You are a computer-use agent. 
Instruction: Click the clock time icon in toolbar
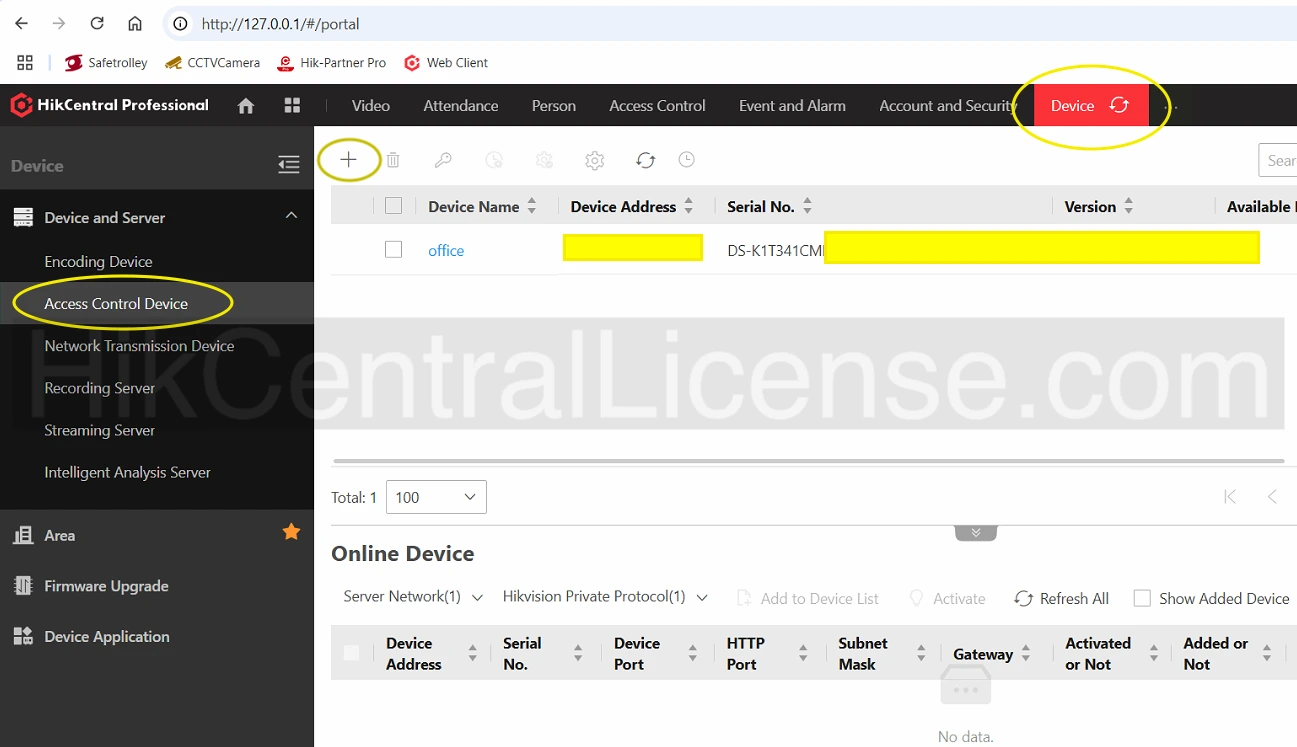click(x=686, y=159)
